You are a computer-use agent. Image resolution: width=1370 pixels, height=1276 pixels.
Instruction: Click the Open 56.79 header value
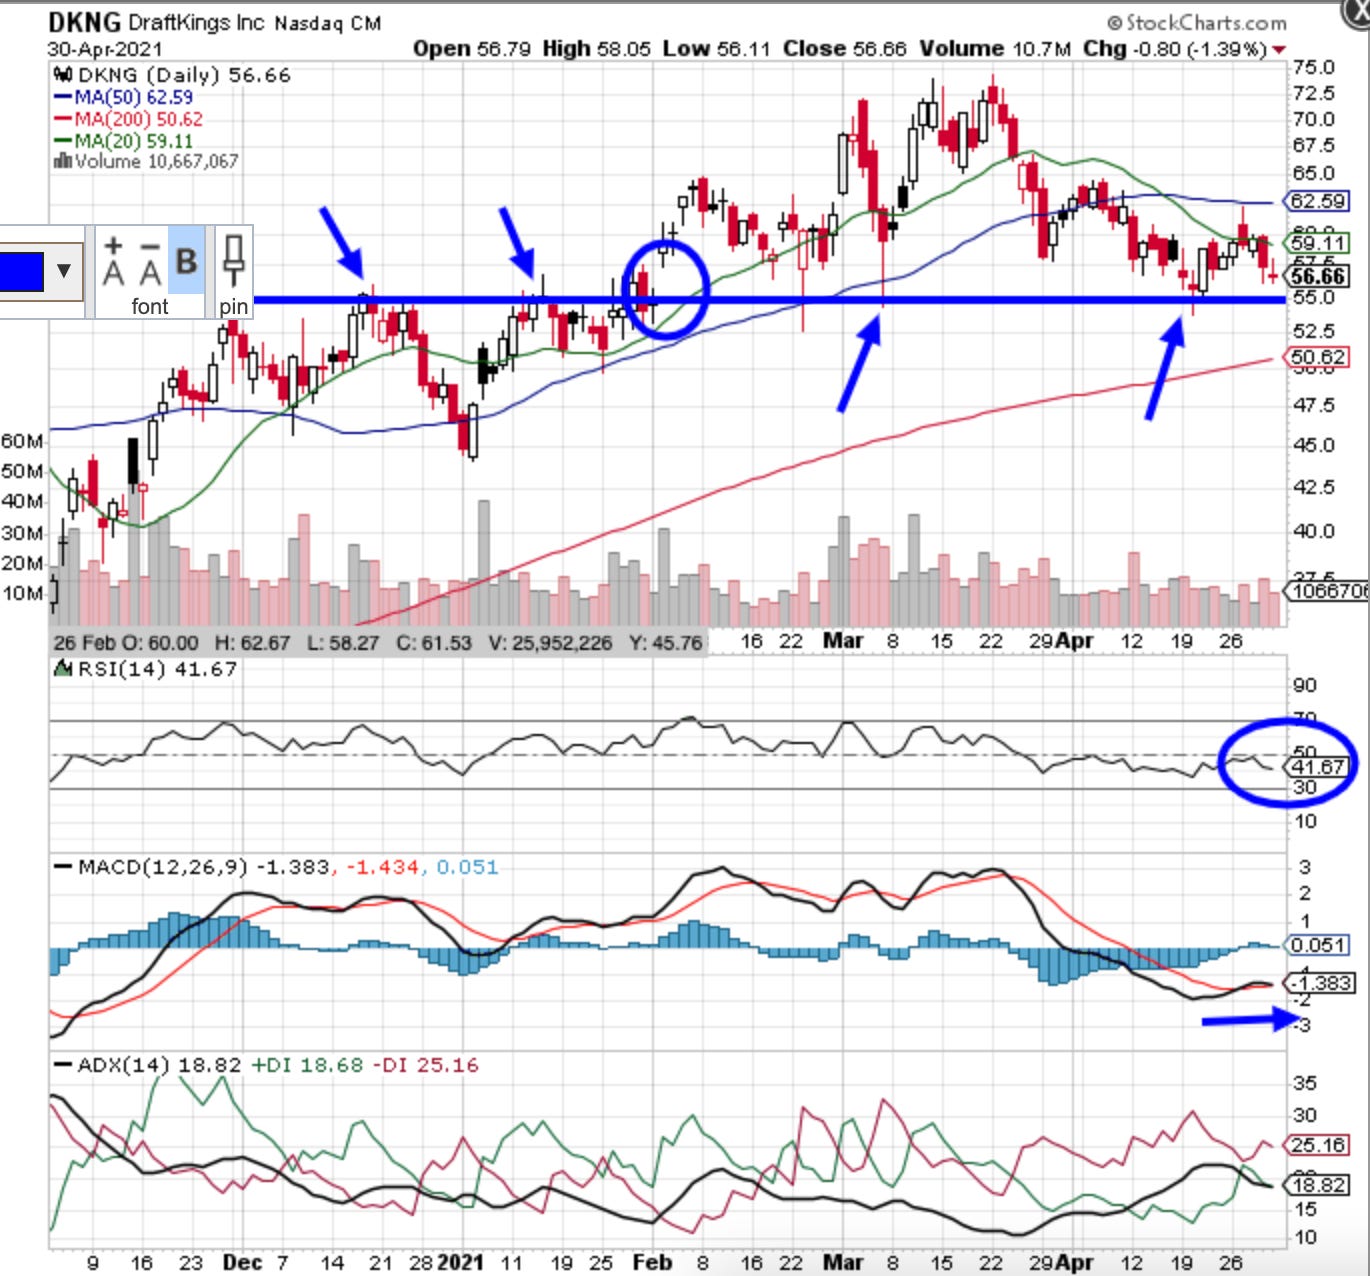tap(472, 49)
